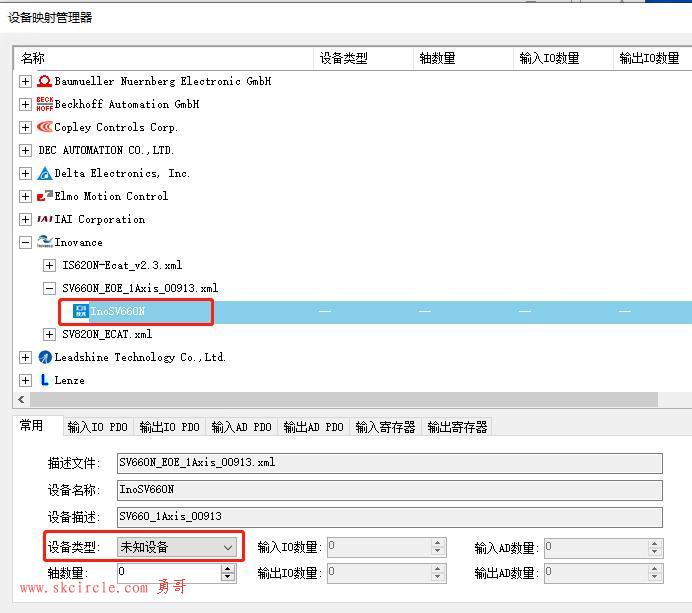Expand the DEC AUTOMATION CO., LTD. node
This screenshot has width=692, height=613.
(x=25, y=150)
